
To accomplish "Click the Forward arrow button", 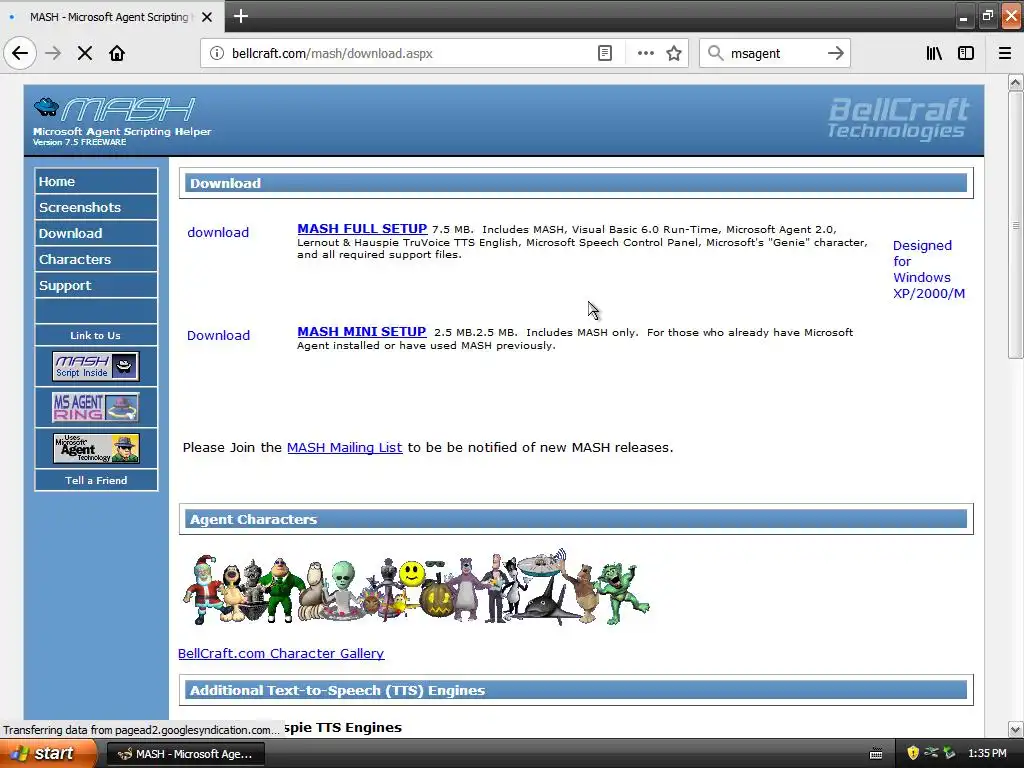I will (54, 53).
